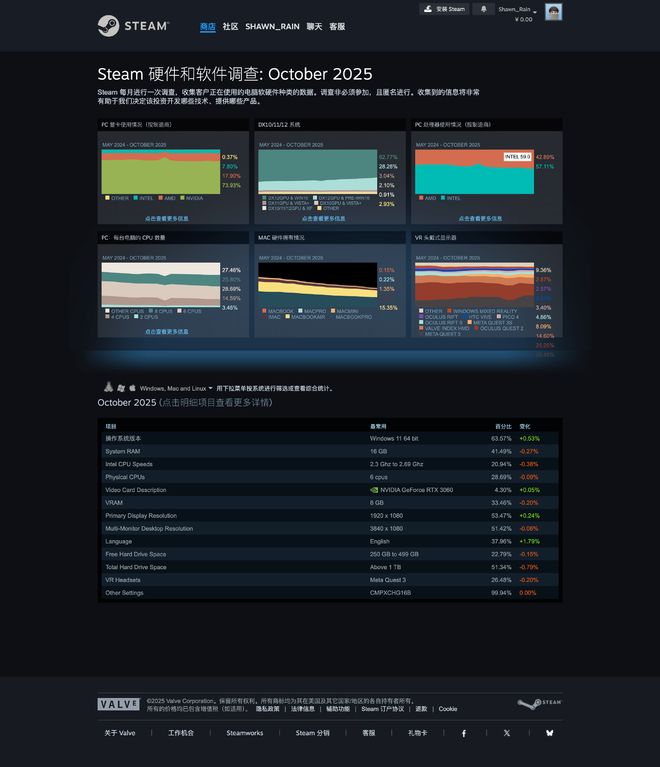Click the 退款 refunds link
This screenshot has width=660, height=767.
coord(421,709)
